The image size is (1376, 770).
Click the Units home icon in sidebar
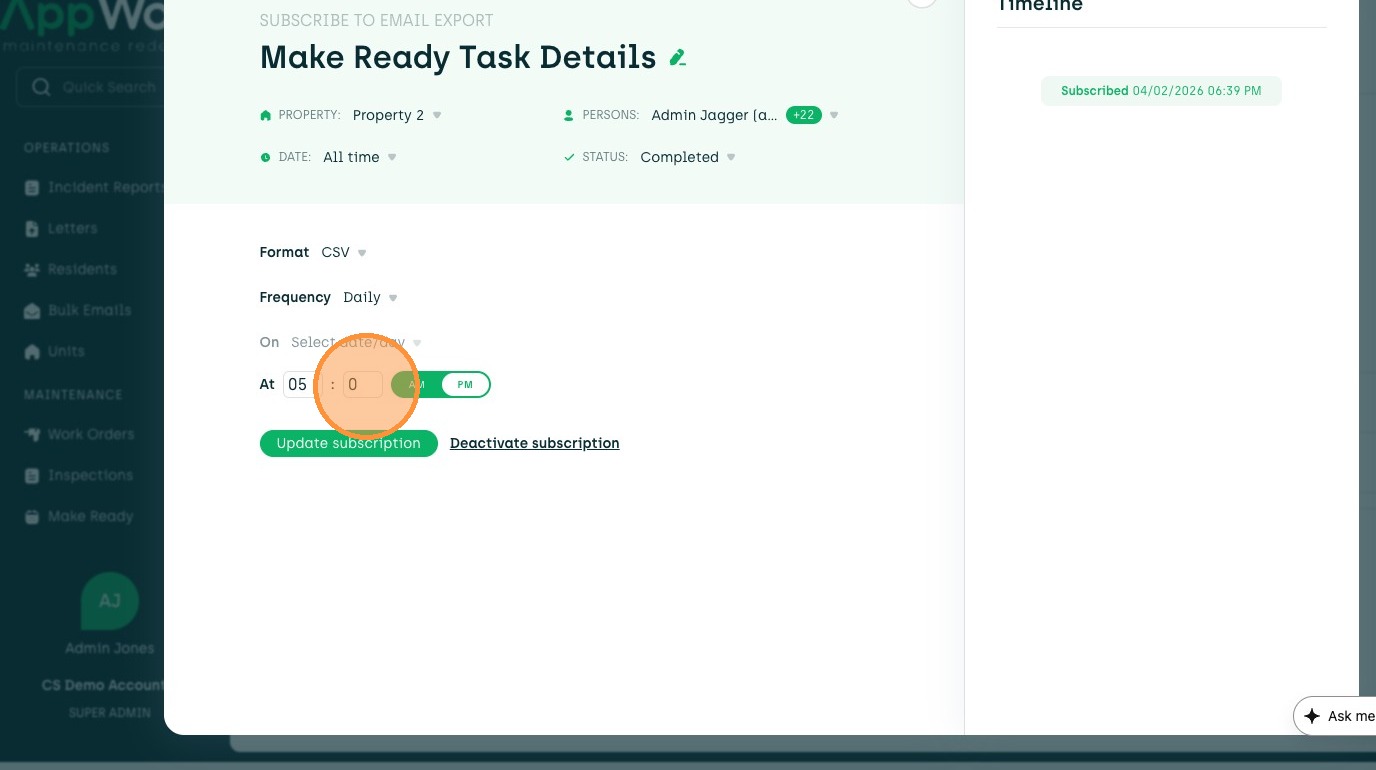[x=32, y=352]
